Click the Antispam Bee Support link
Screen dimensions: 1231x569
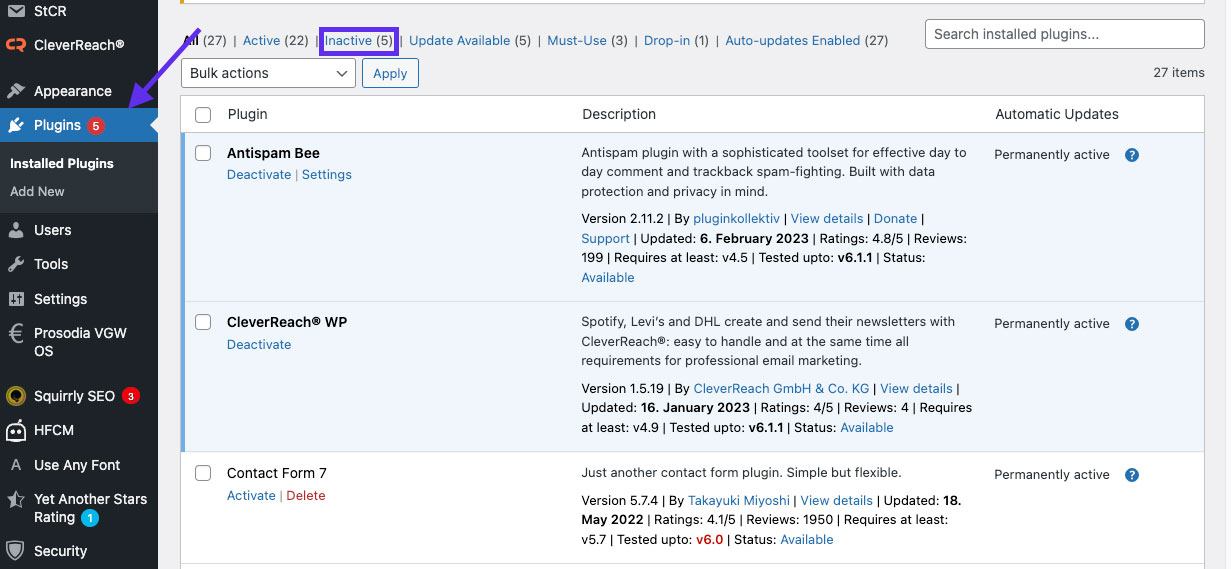pos(606,239)
